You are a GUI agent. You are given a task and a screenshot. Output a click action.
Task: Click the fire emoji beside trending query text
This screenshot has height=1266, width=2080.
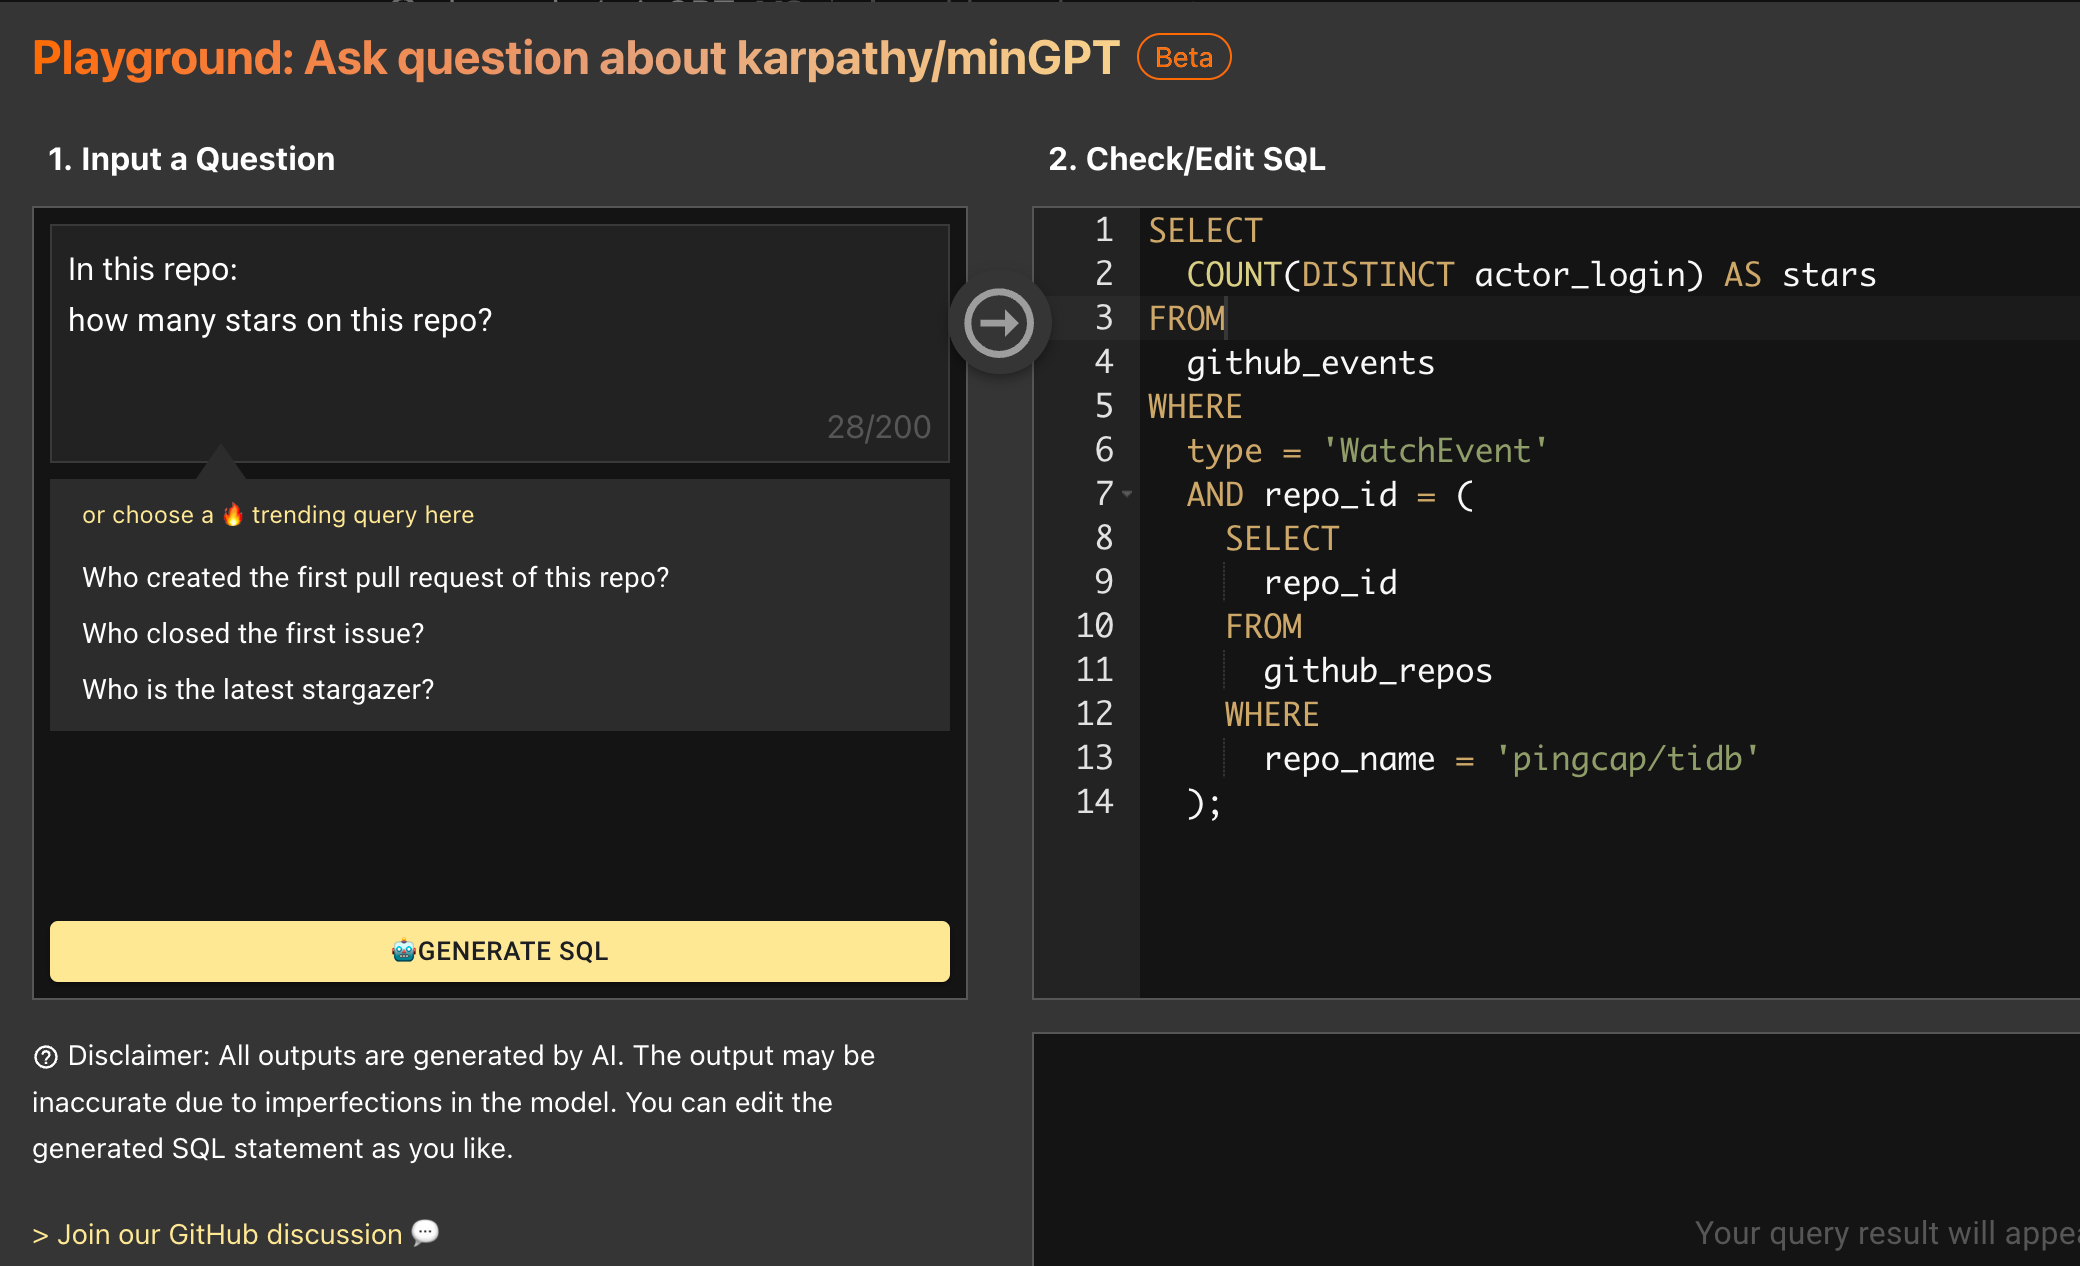[x=233, y=514]
